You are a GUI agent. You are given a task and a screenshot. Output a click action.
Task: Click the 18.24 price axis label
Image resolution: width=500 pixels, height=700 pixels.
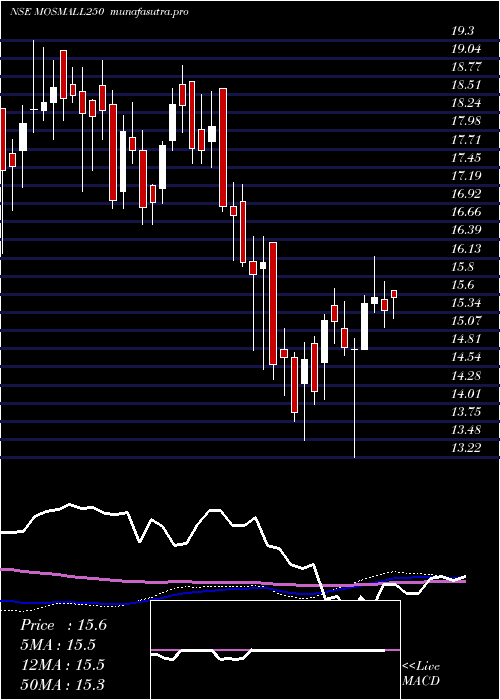[466, 103]
